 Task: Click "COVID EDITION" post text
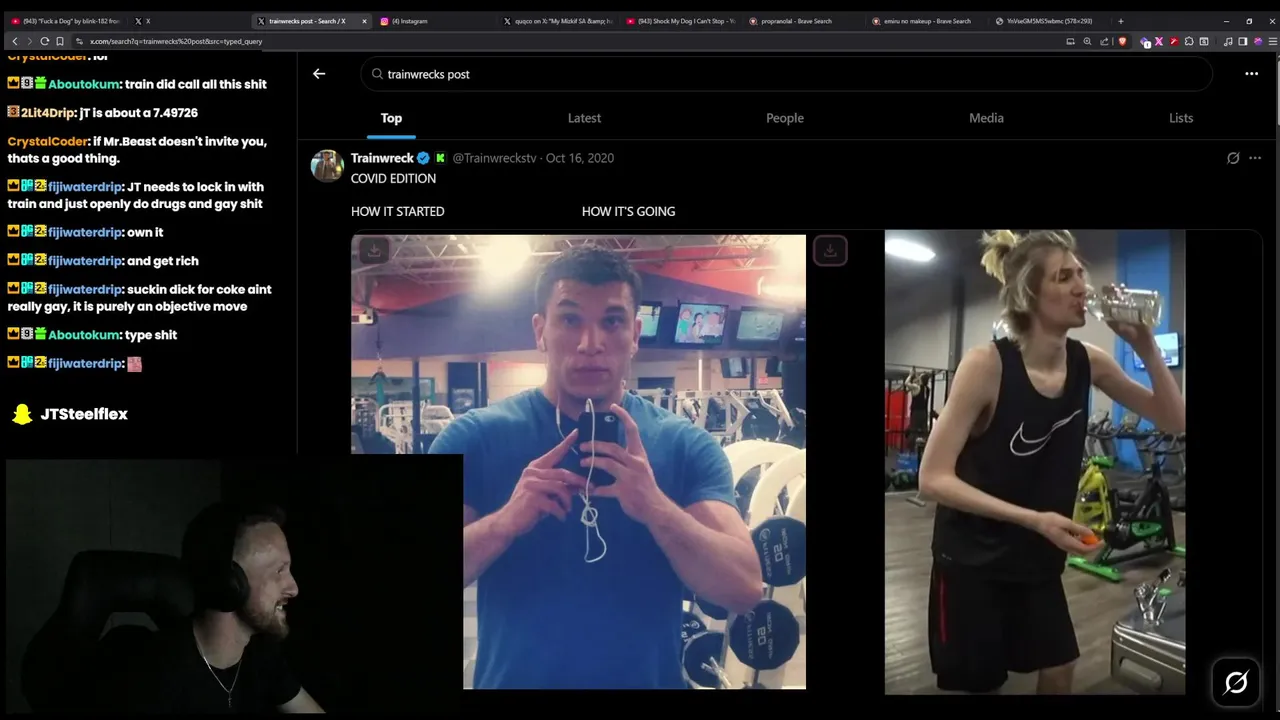(x=393, y=178)
